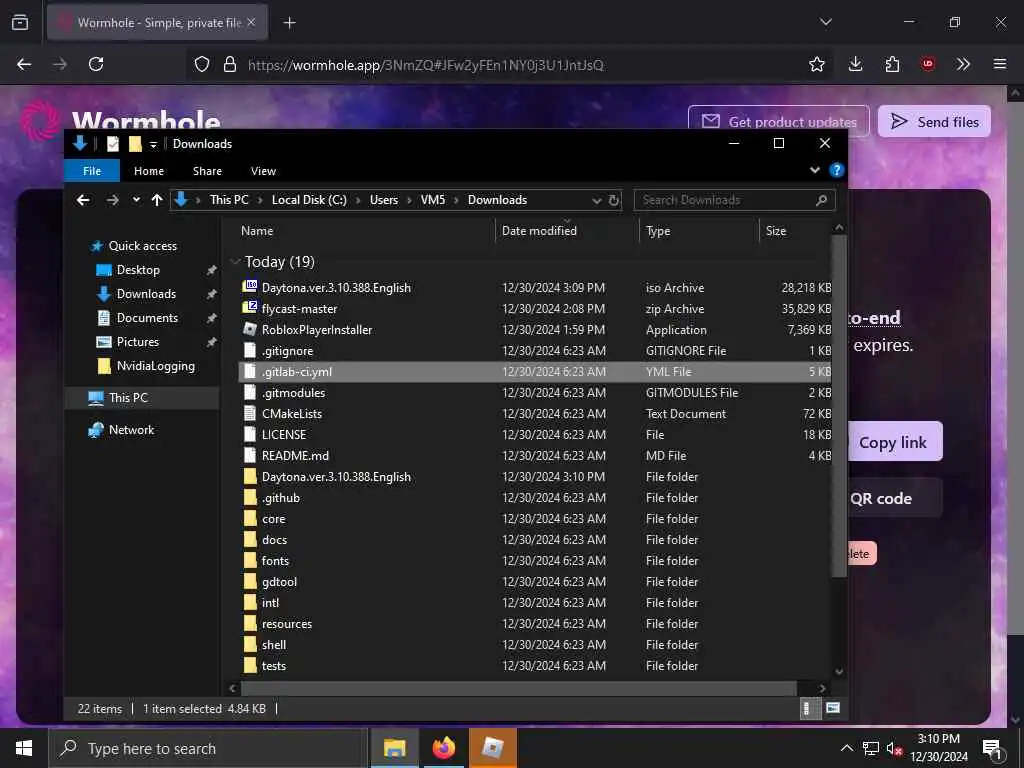Refresh the Downloads folder in the address bar
This screenshot has height=768, width=1024.
pos(614,200)
